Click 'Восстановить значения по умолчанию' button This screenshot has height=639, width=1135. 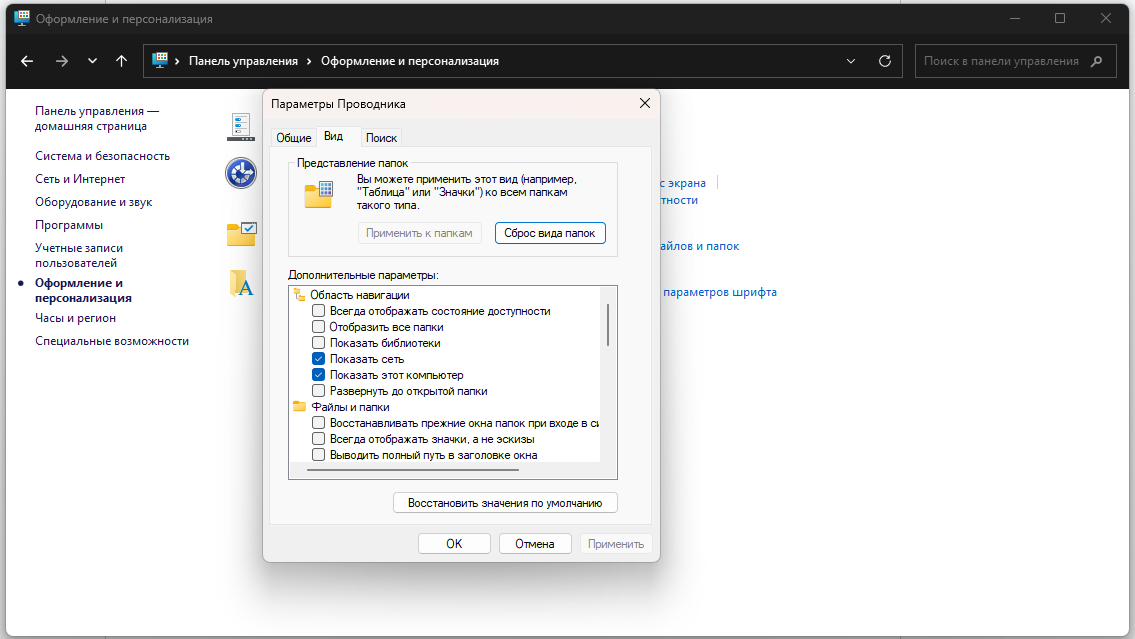pos(505,503)
